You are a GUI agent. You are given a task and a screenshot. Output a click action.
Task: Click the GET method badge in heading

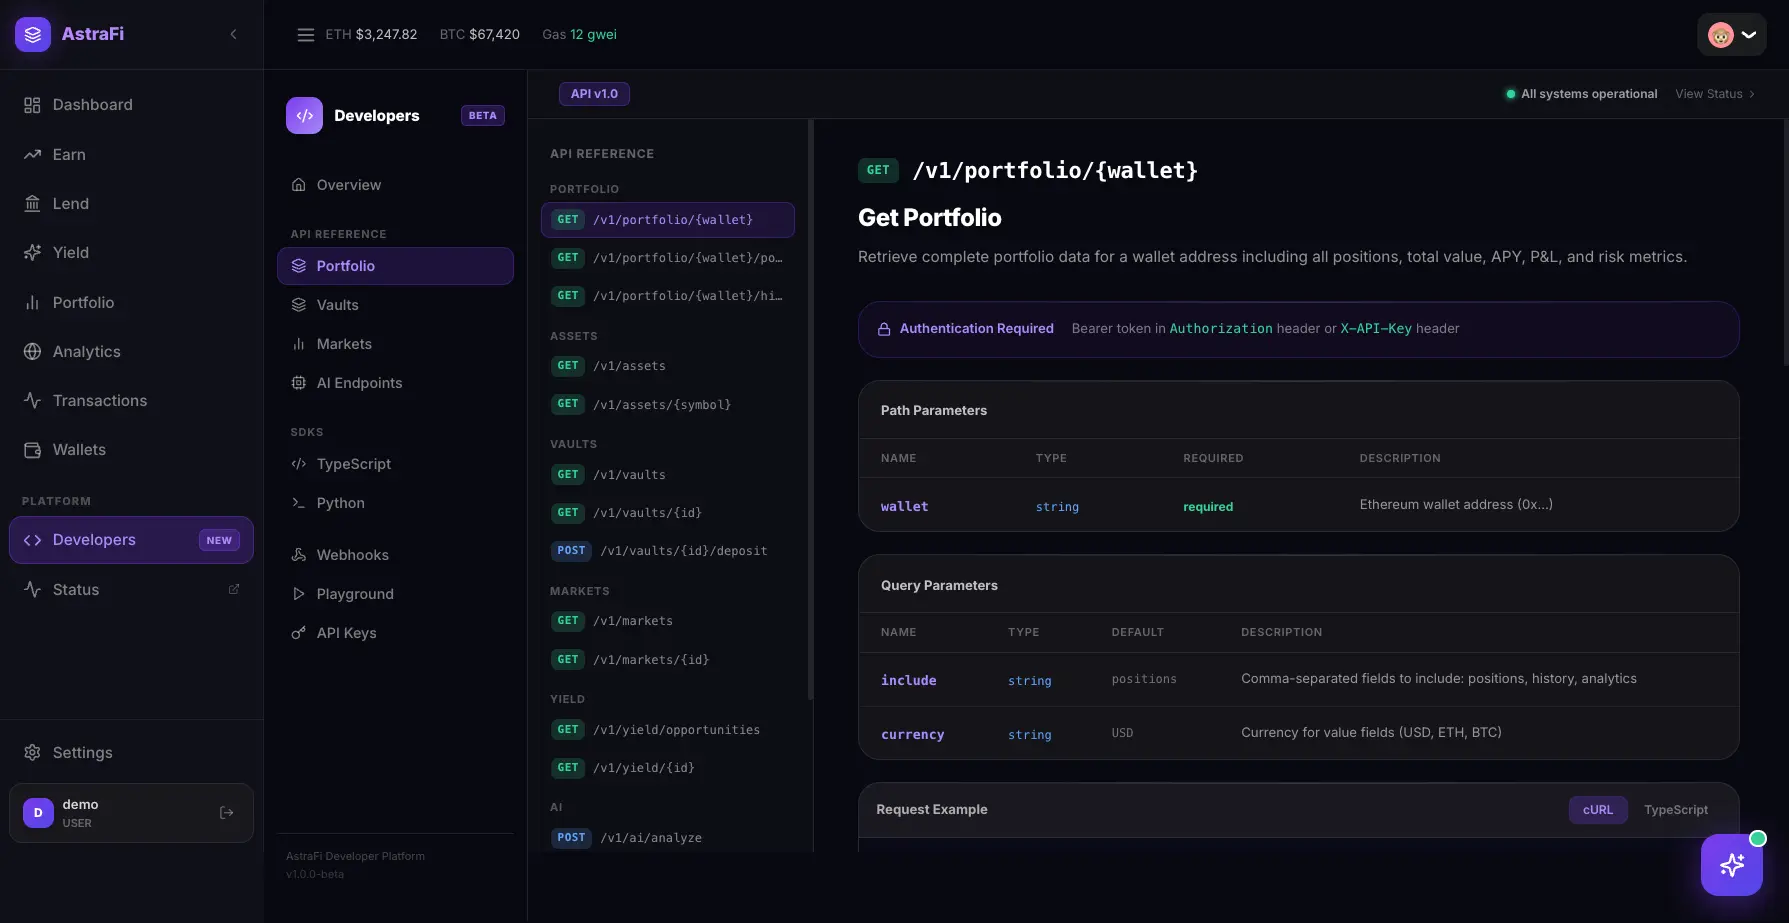tap(878, 171)
